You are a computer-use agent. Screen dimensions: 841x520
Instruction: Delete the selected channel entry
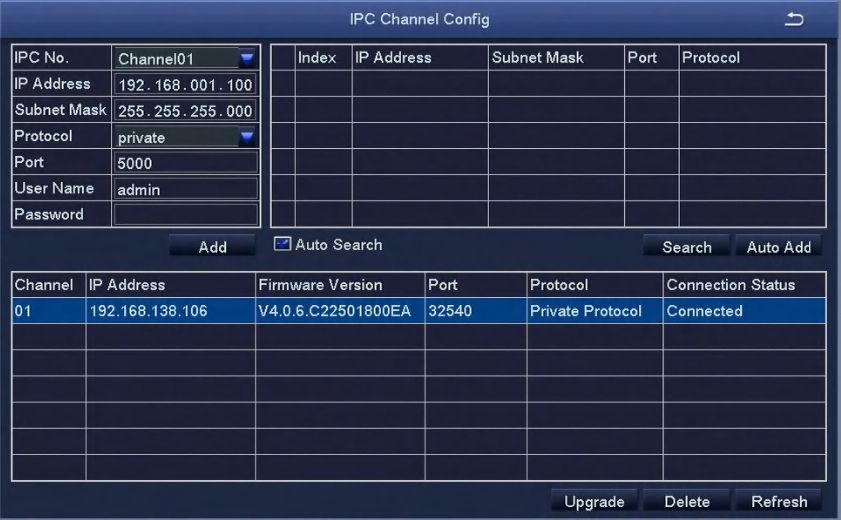pyautogui.click(x=687, y=502)
